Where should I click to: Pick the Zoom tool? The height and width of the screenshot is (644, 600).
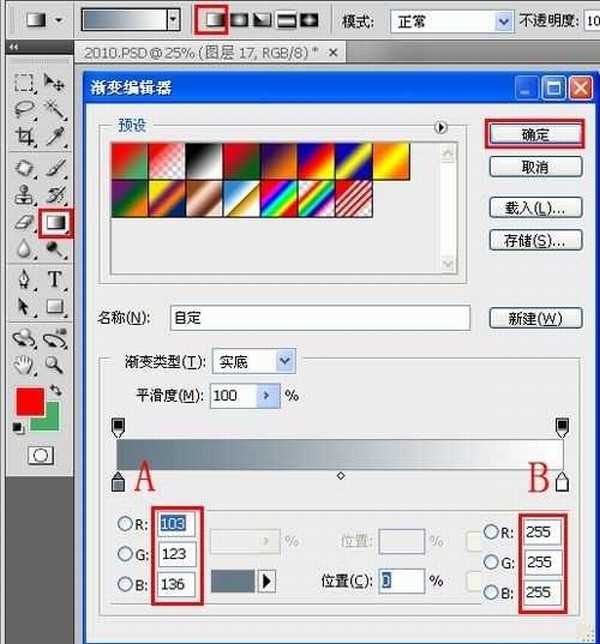tap(55, 365)
